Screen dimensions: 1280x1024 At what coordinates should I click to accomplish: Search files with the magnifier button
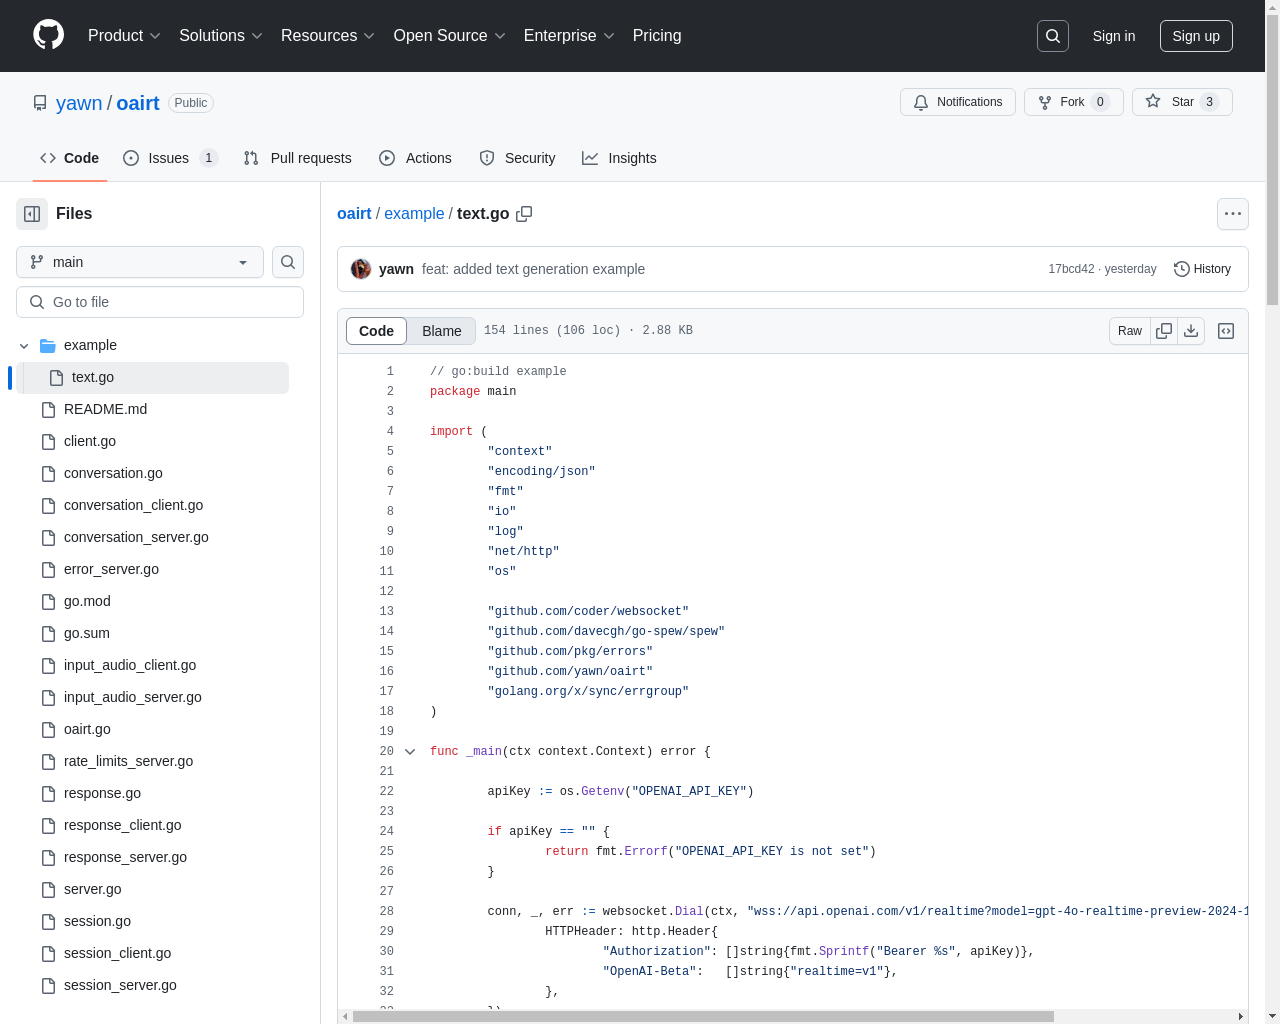coord(288,262)
